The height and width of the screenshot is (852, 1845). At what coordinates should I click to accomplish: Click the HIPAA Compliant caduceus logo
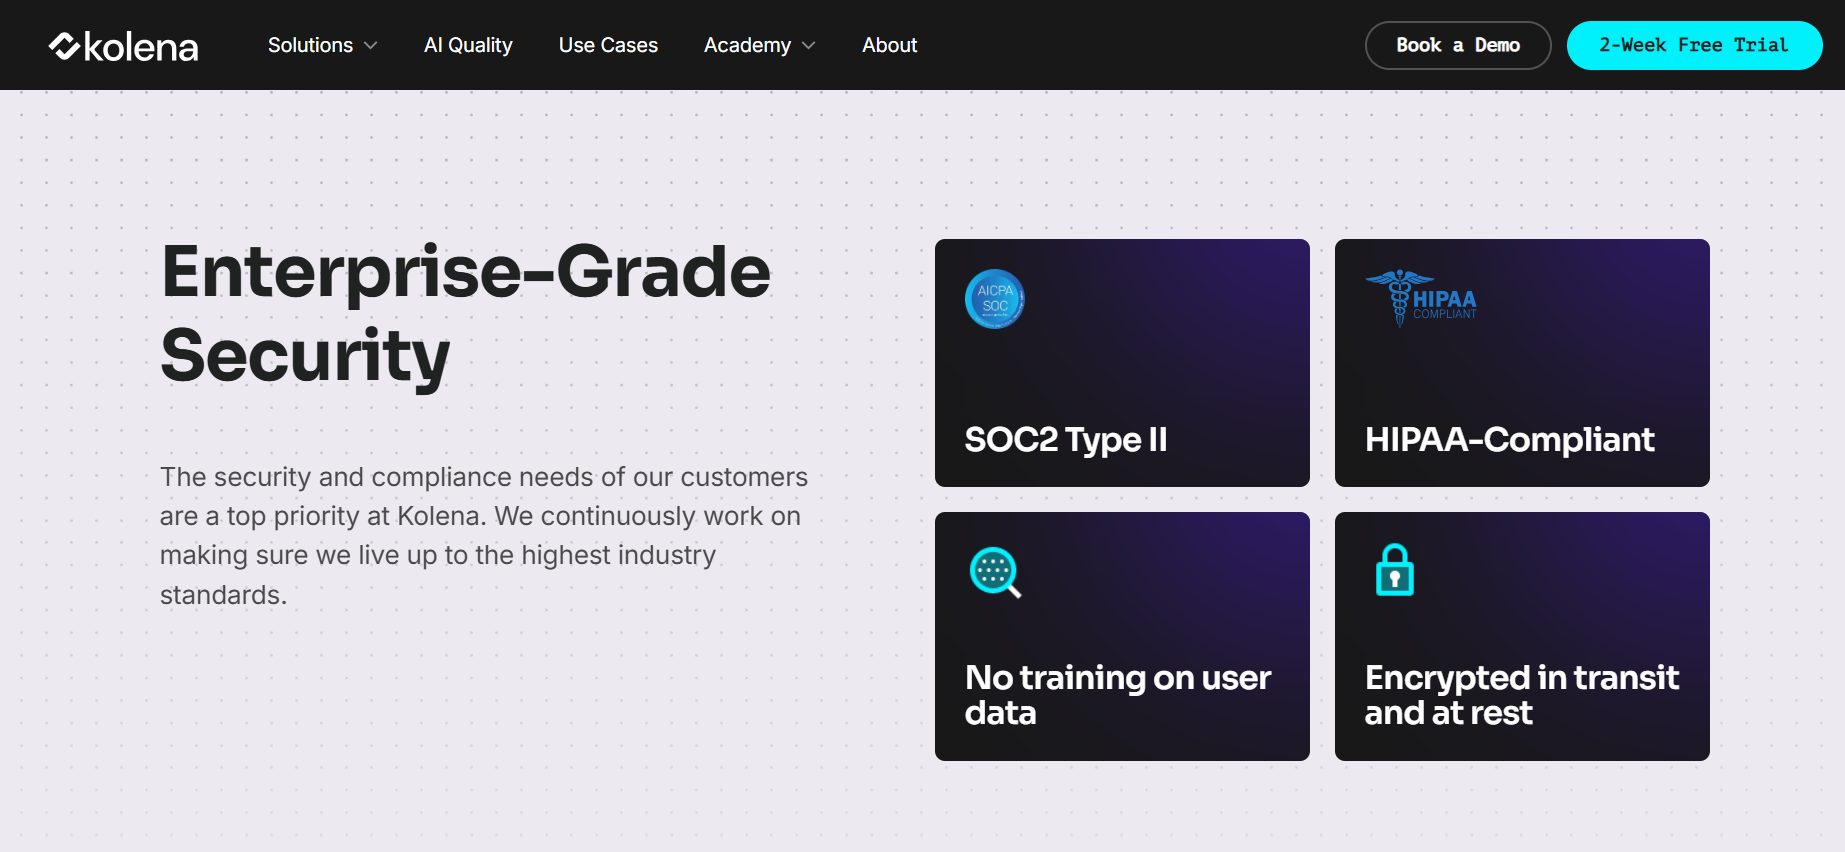click(1421, 298)
